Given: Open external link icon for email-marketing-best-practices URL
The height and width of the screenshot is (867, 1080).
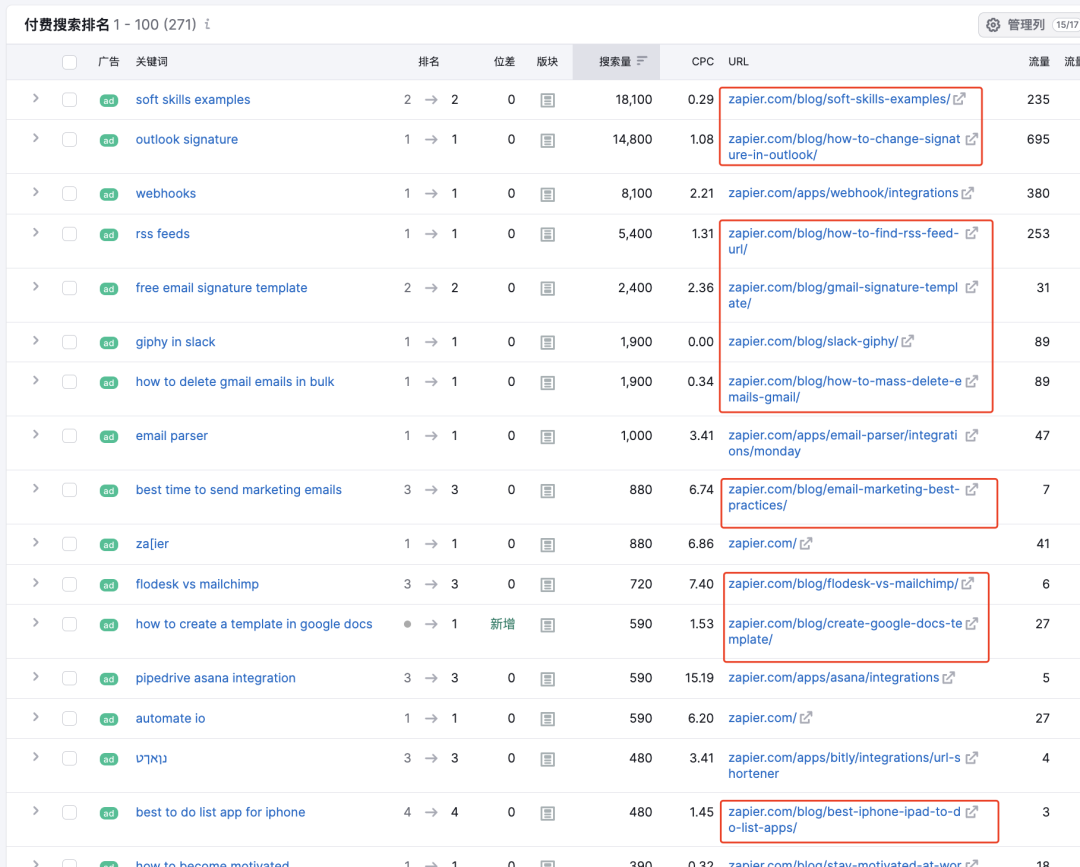Looking at the screenshot, I should click(971, 490).
